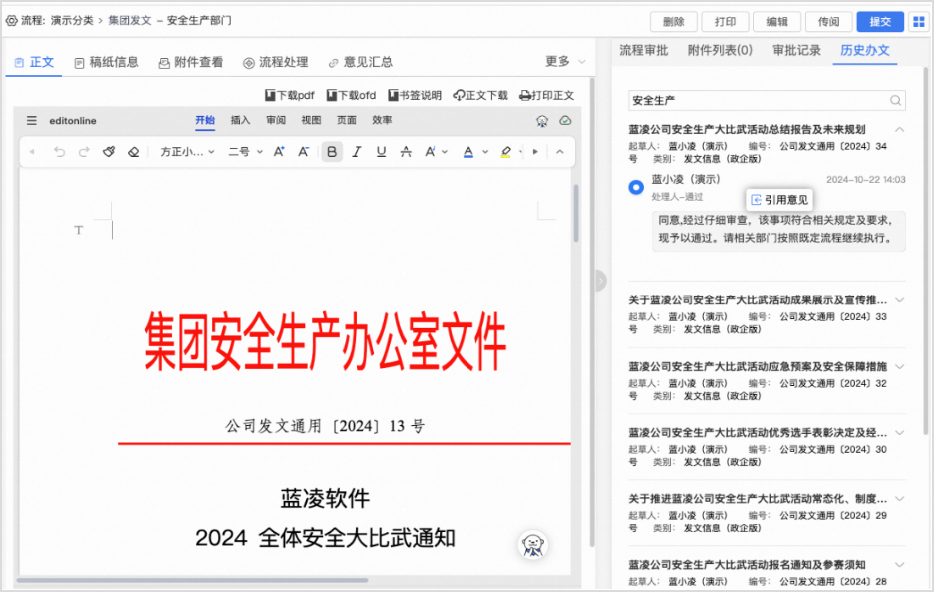
Task: Select the radio button beside 蓝小凌（演示）
Action: click(636, 187)
